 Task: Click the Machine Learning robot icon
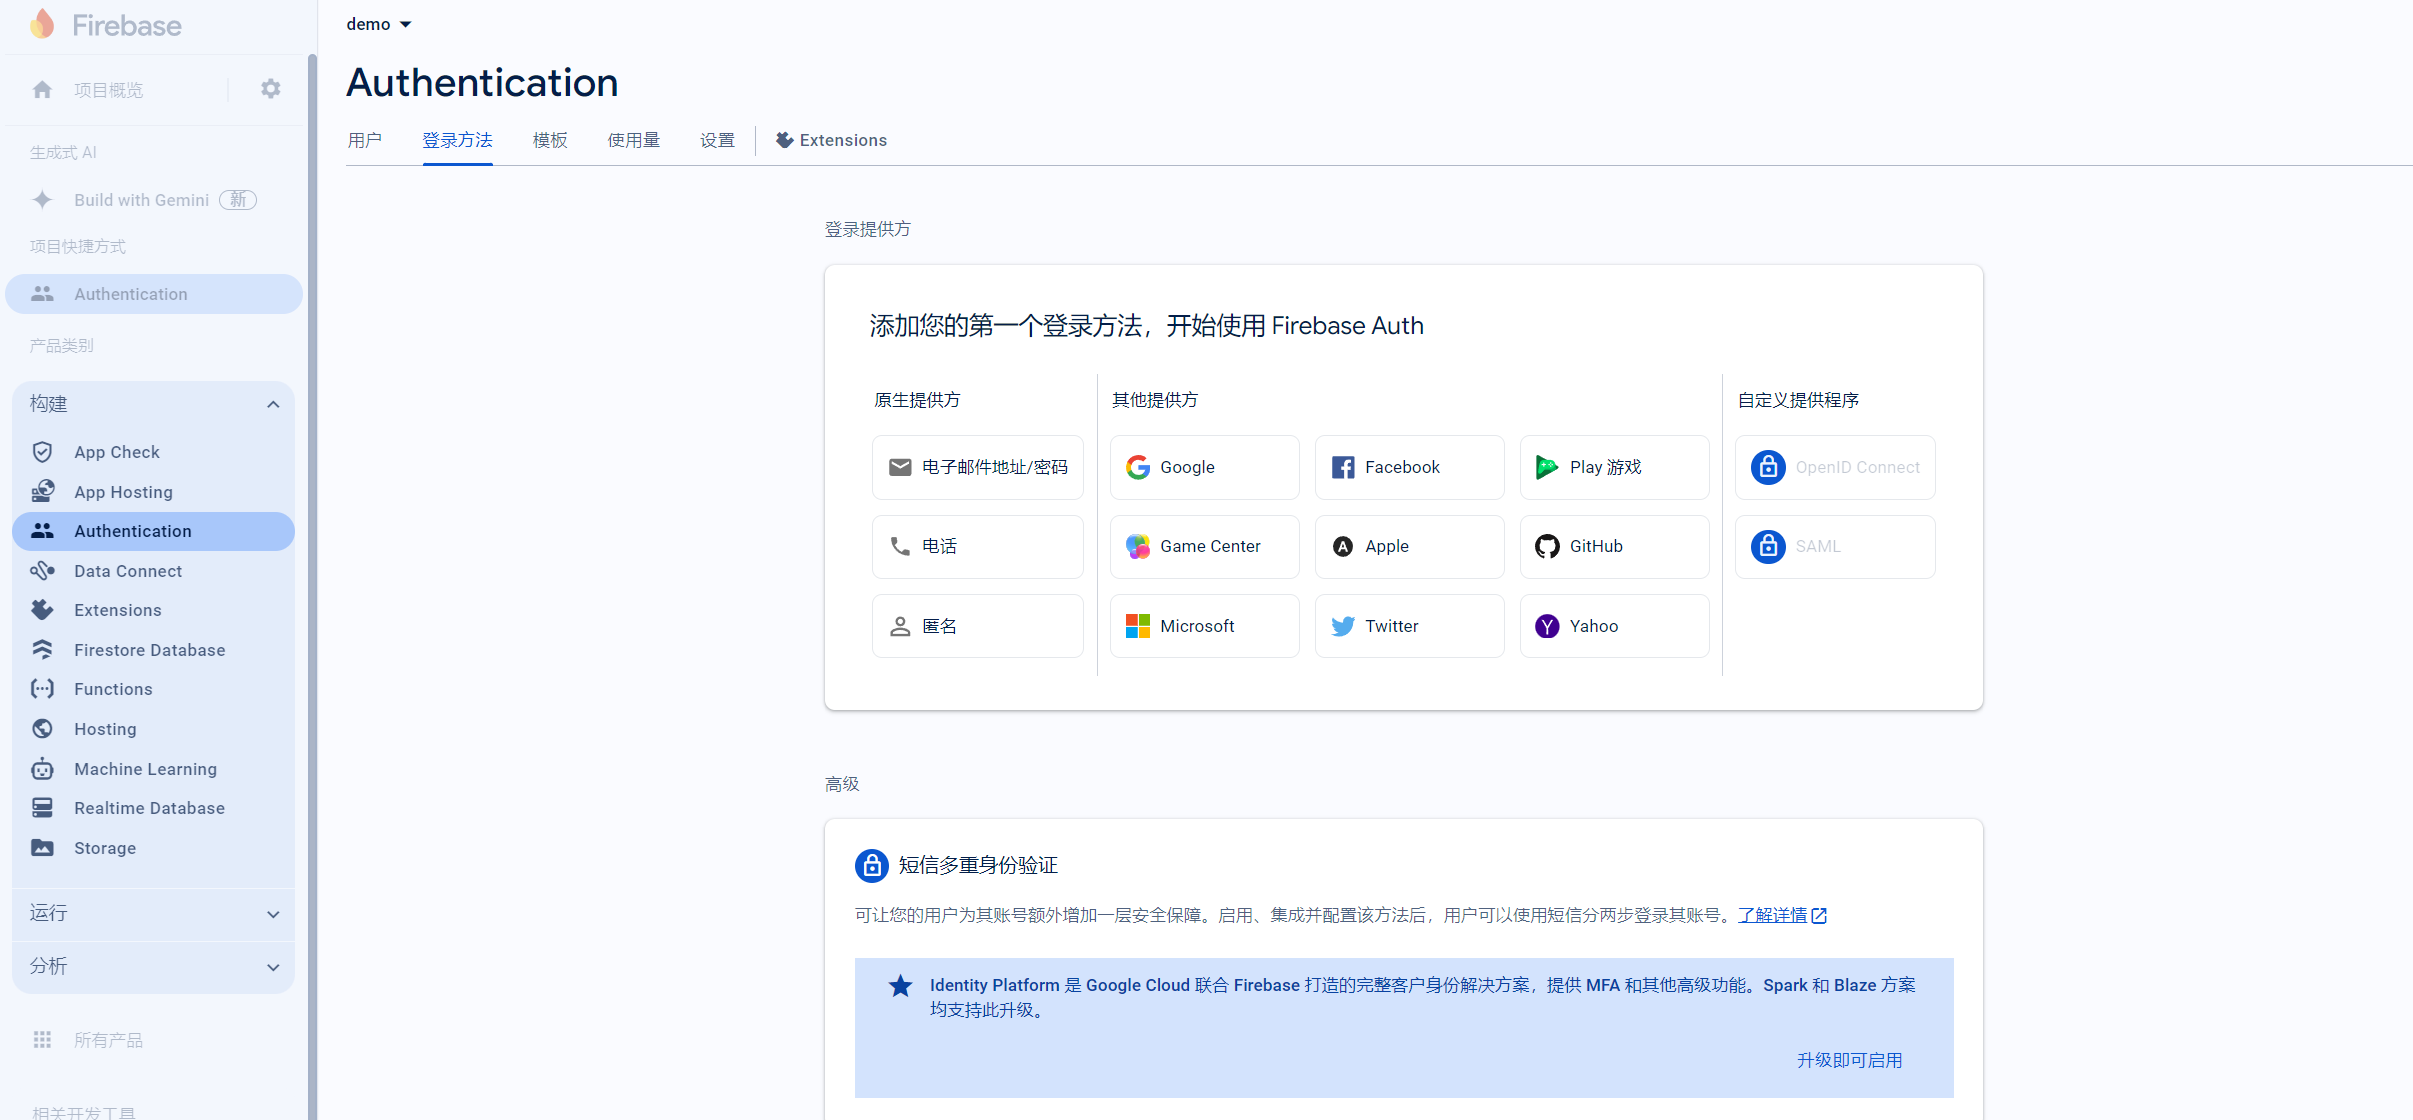tap(42, 768)
